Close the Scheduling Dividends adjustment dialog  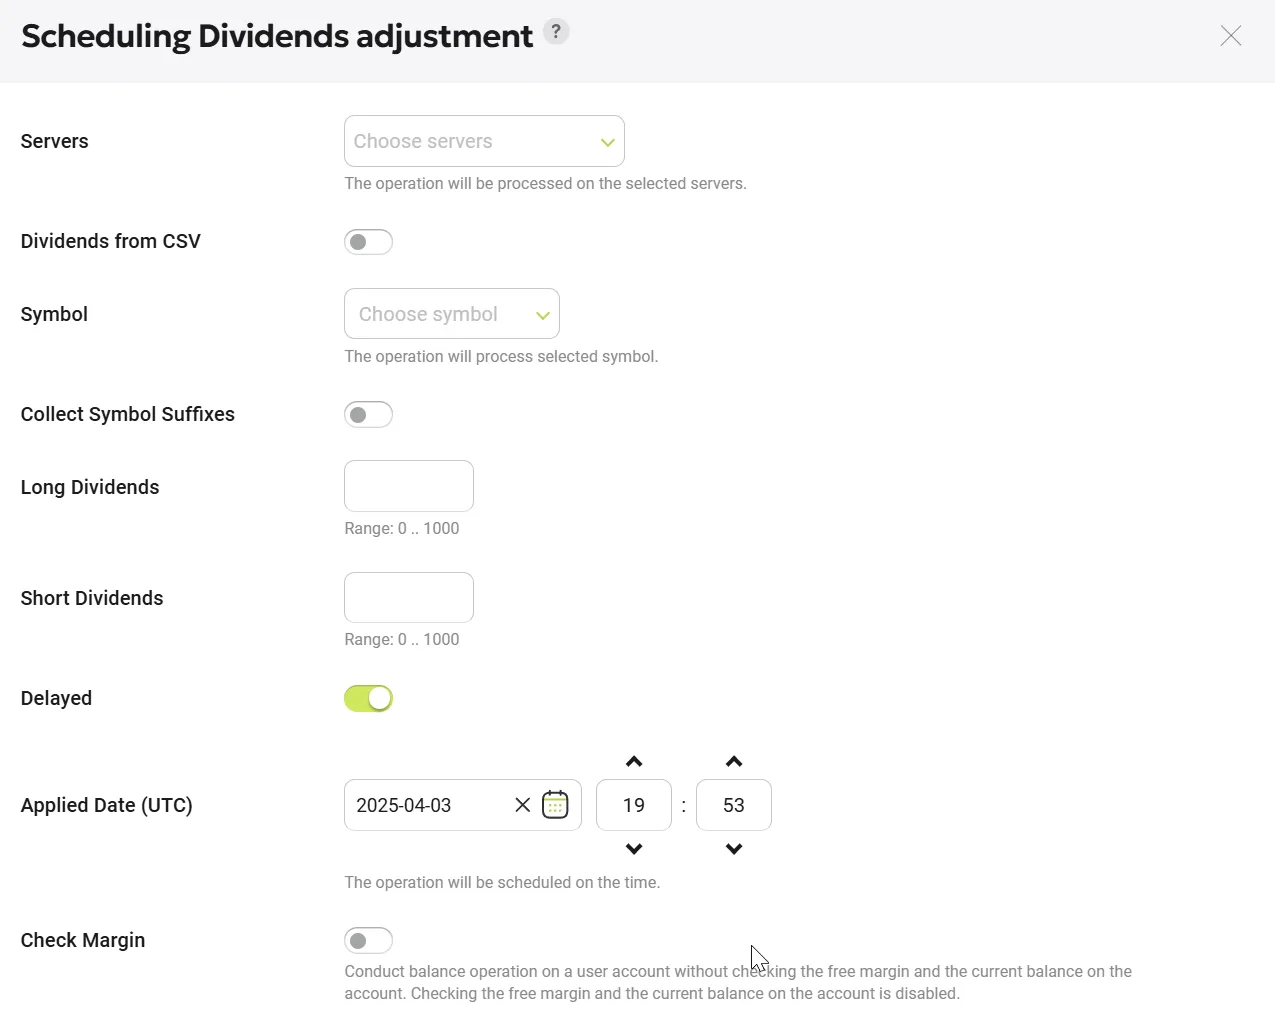(1231, 36)
